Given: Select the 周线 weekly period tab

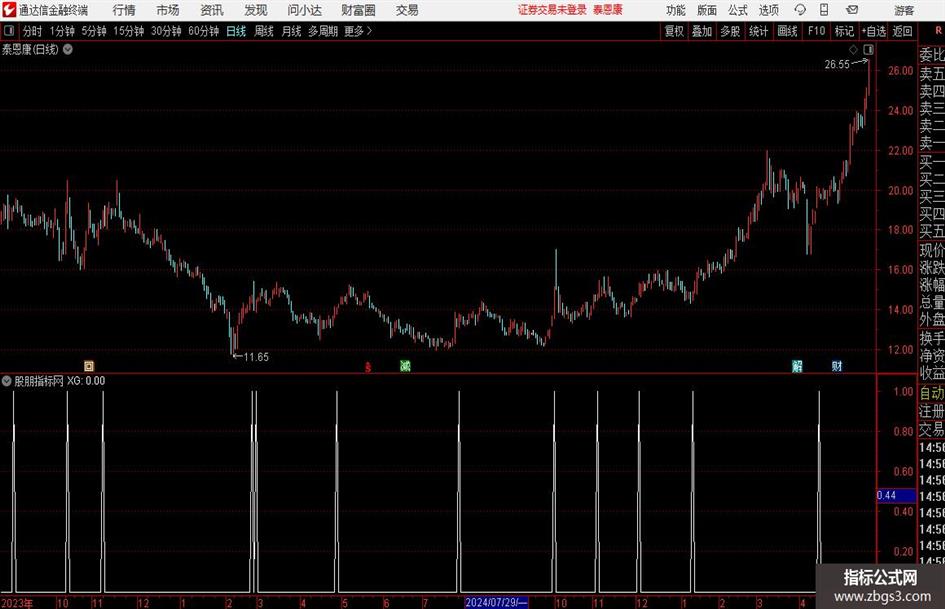Looking at the screenshot, I should 264,31.
